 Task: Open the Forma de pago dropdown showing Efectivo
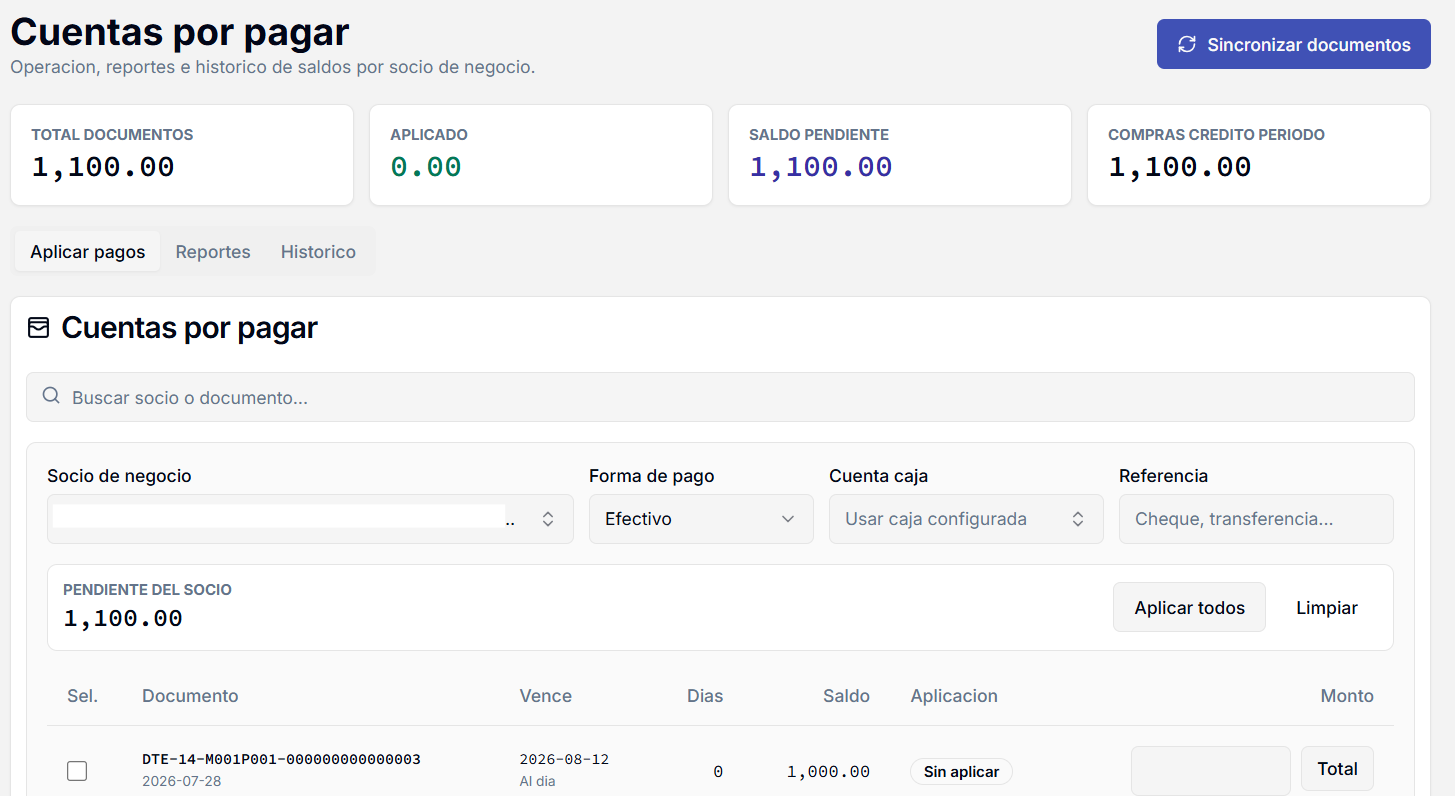pos(701,519)
